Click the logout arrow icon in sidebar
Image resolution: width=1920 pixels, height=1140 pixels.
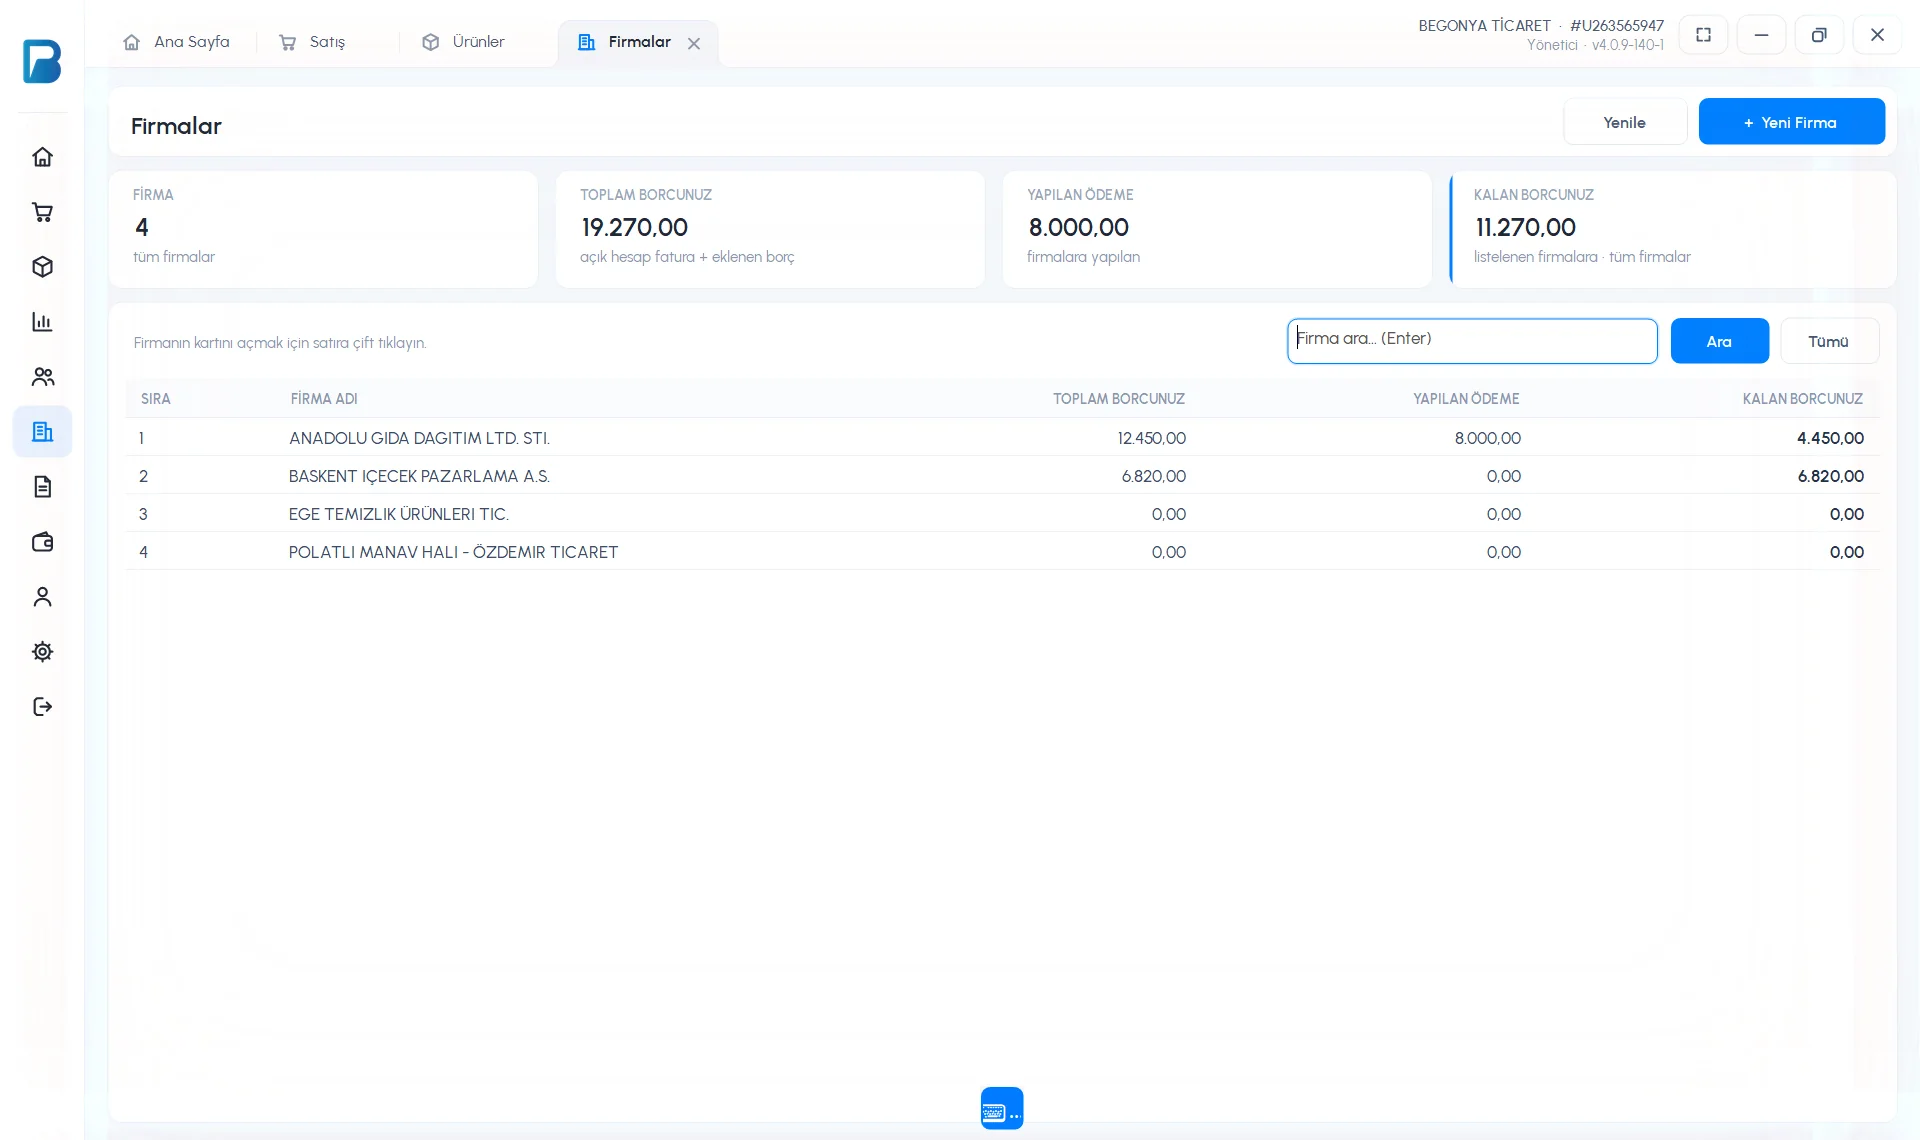click(42, 707)
